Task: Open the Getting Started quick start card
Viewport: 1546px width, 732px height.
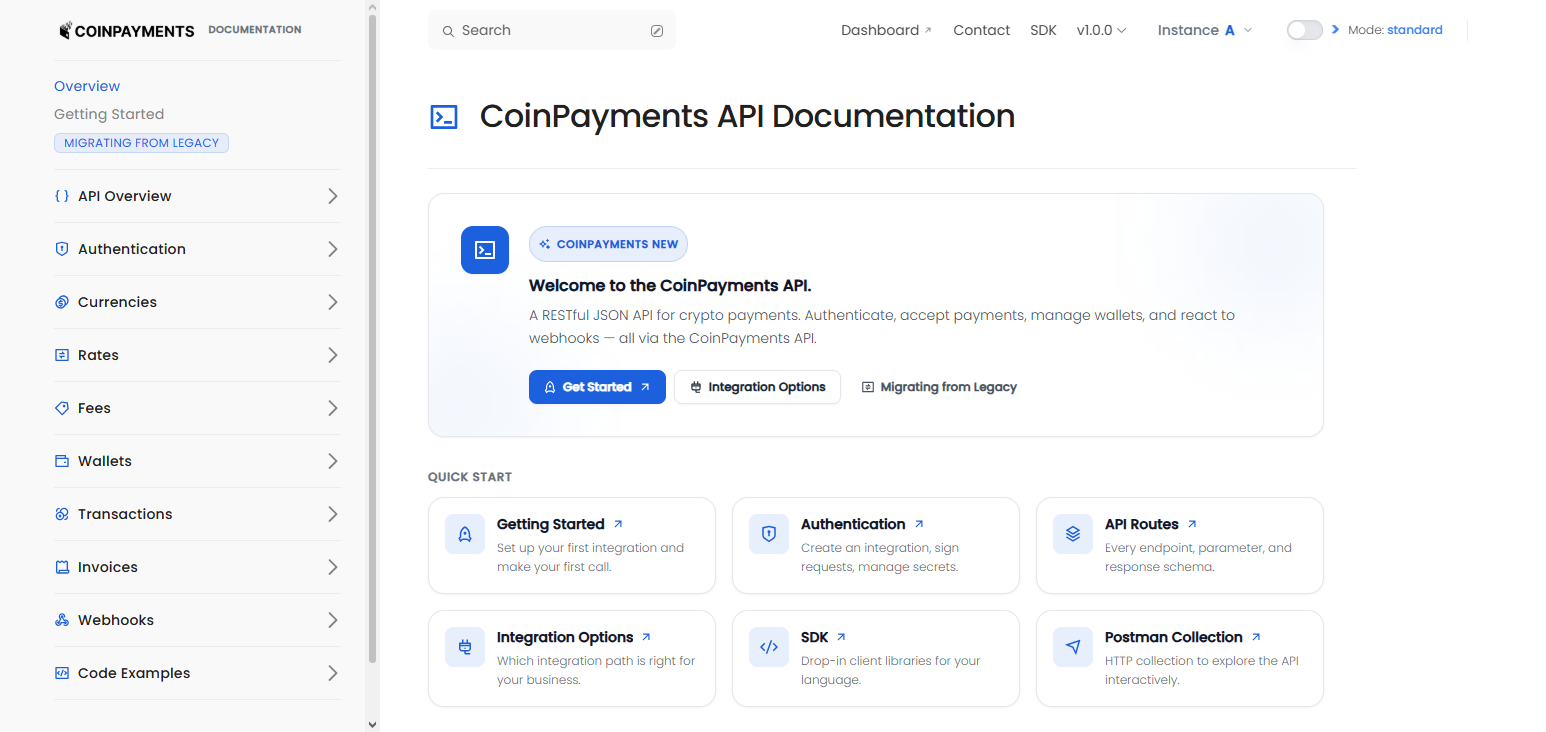Action: pos(572,546)
